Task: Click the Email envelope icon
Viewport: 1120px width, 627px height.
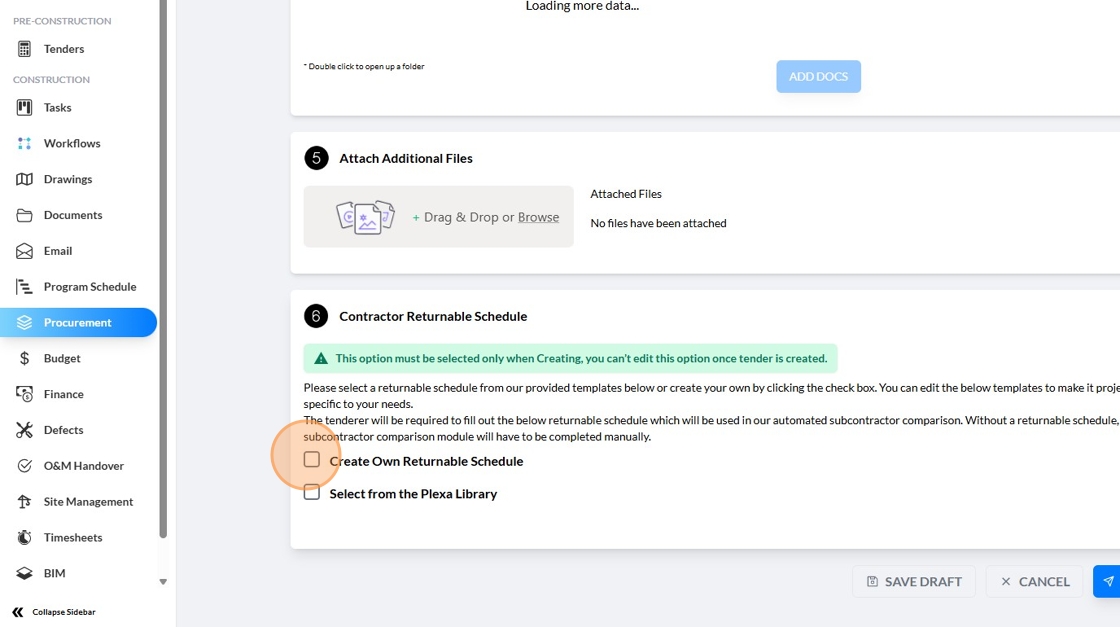Action: point(24,251)
